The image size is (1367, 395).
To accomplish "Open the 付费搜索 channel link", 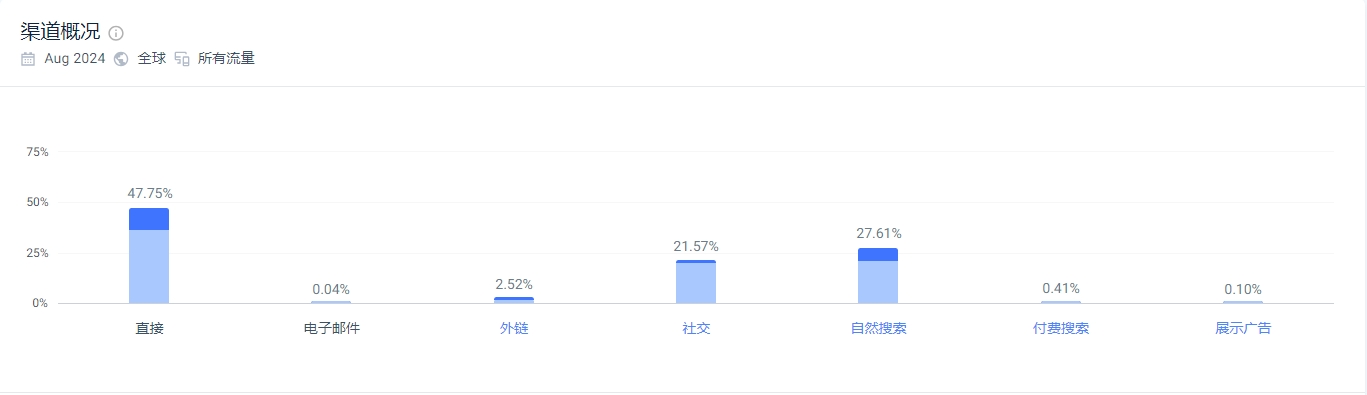I will coord(1061,328).
